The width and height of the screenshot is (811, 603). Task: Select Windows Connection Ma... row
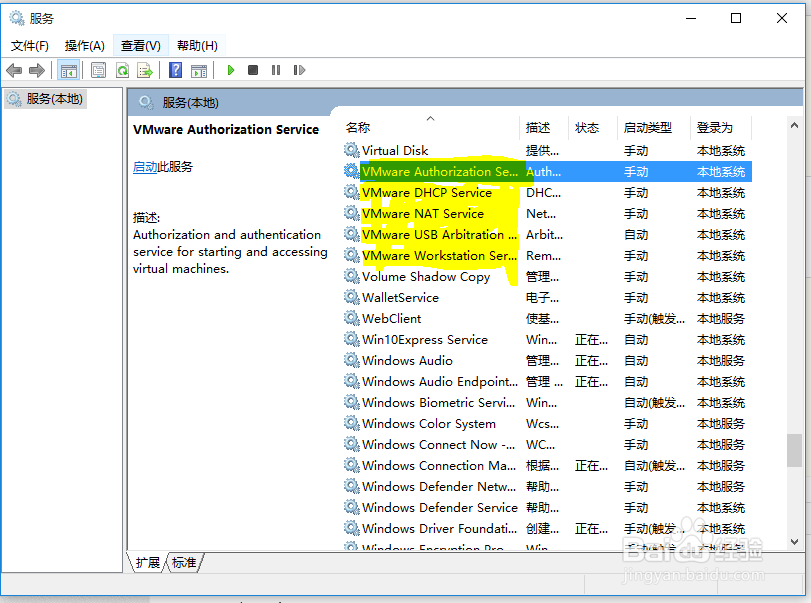tap(547, 465)
